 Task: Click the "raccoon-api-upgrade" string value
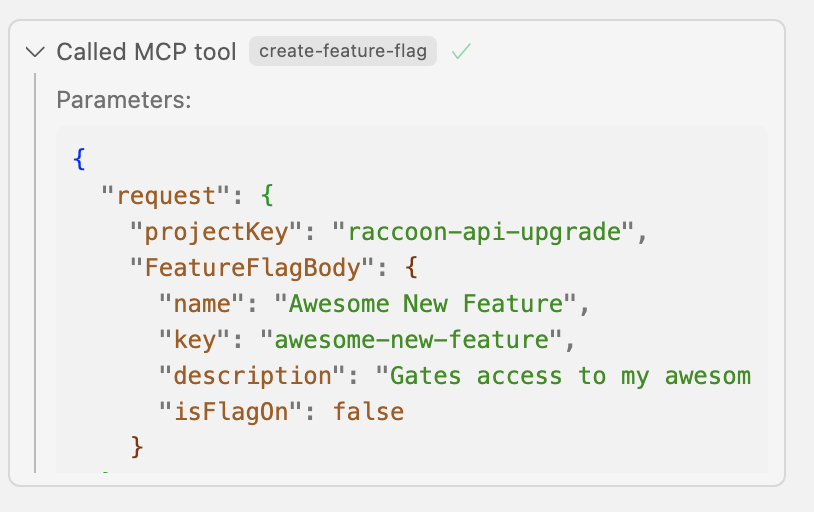pyautogui.click(x=483, y=232)
